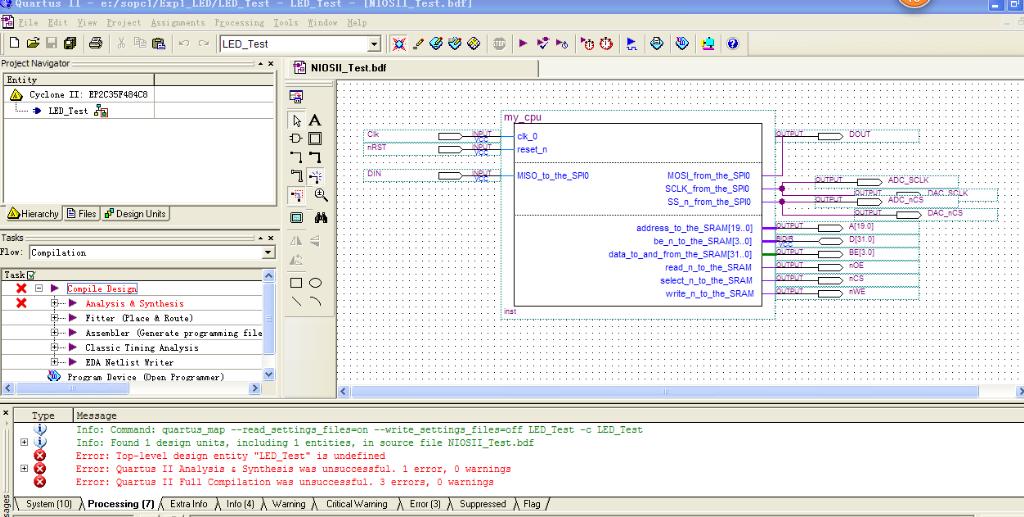Click the Open file folder icon
The width and height of the screenshot is (1024, 517).
click(x=33, y=44)
